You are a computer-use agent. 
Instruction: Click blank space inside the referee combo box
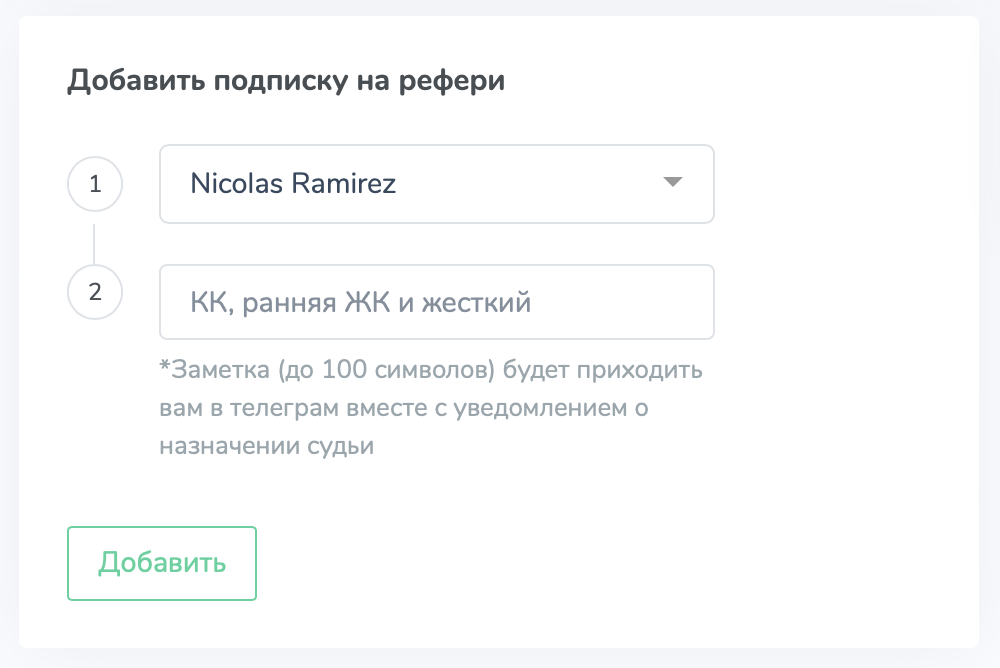click(x=529, y=184)
